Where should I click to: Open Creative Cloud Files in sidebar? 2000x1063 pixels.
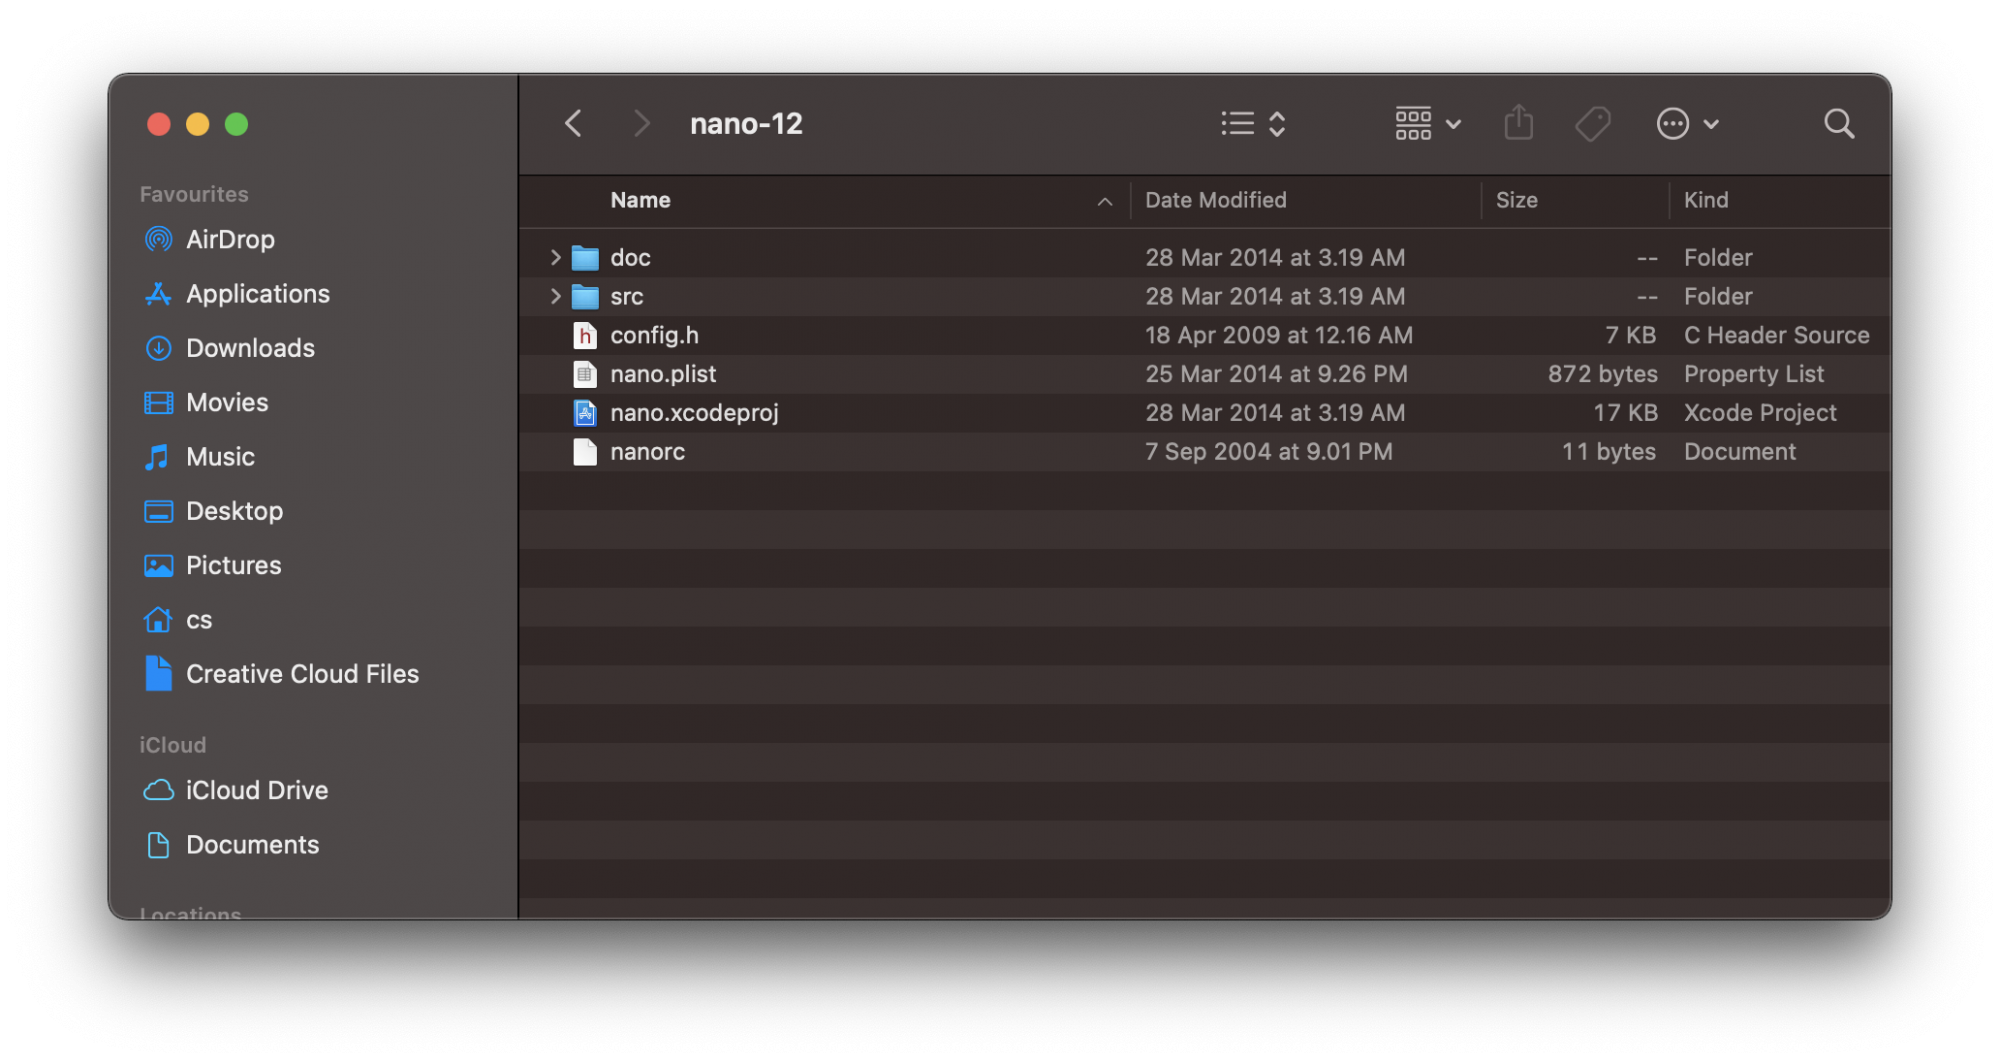(x=302, y=674)
